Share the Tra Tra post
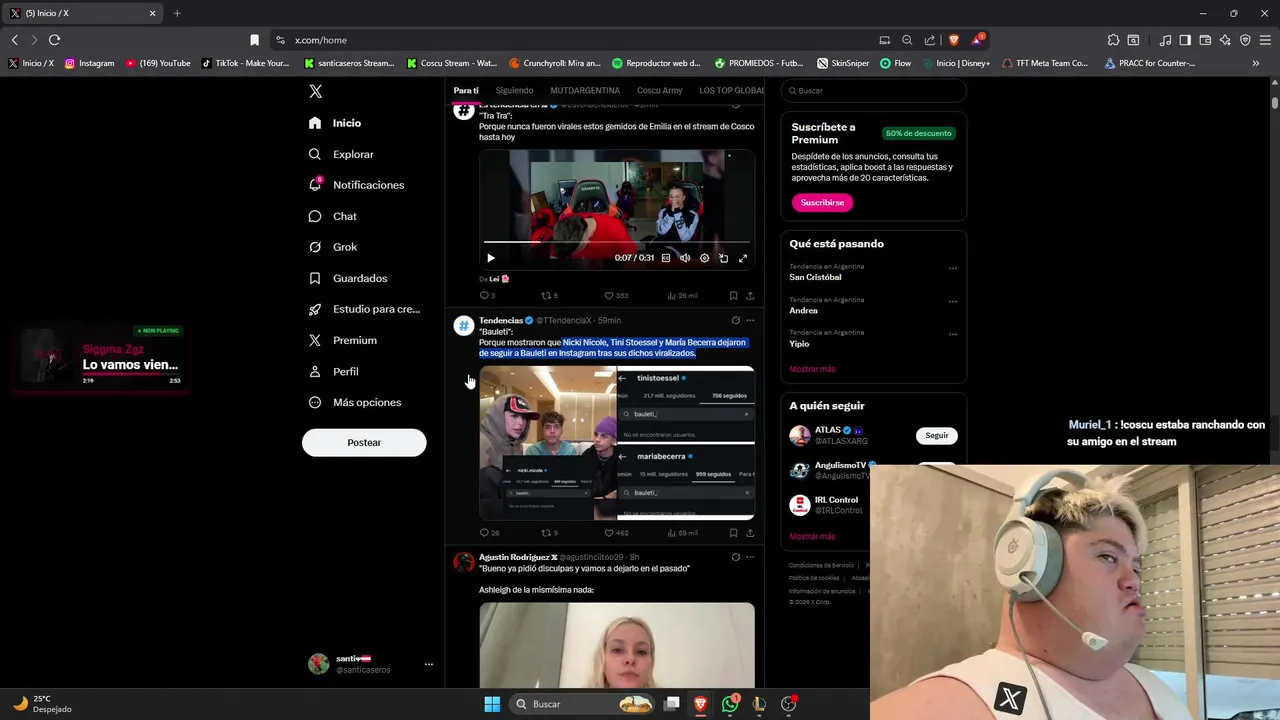This screenshot has width=1280, height=720. [750, 296]
